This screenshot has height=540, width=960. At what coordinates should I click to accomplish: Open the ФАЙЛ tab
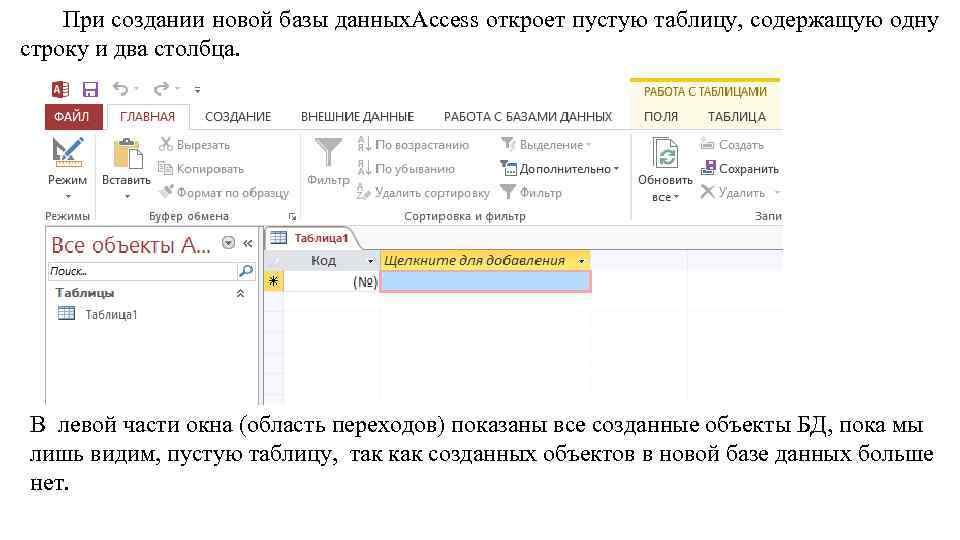(72, 116)
